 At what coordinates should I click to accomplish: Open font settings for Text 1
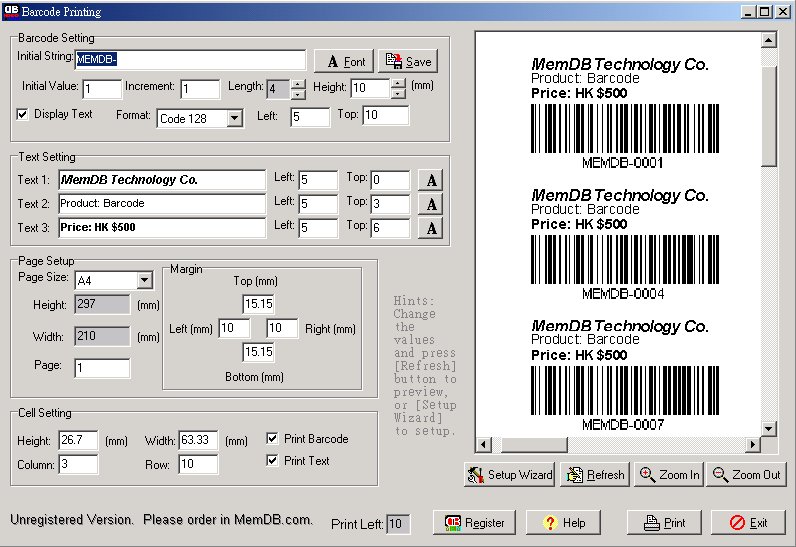(x=430, y=180)
